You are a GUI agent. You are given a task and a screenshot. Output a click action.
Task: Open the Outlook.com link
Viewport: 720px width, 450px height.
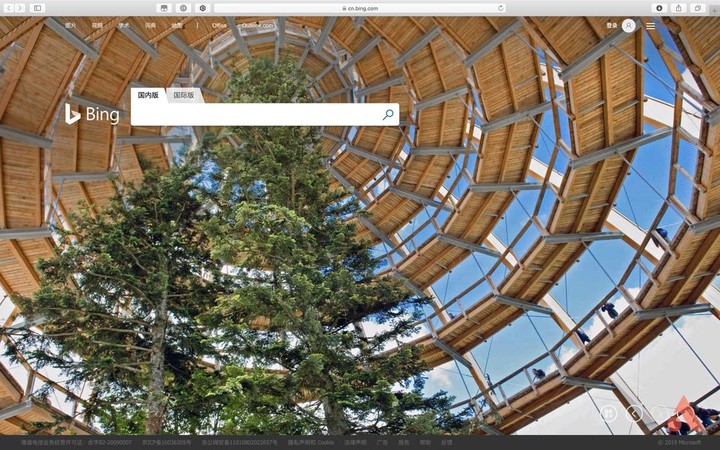click(257, 25)
